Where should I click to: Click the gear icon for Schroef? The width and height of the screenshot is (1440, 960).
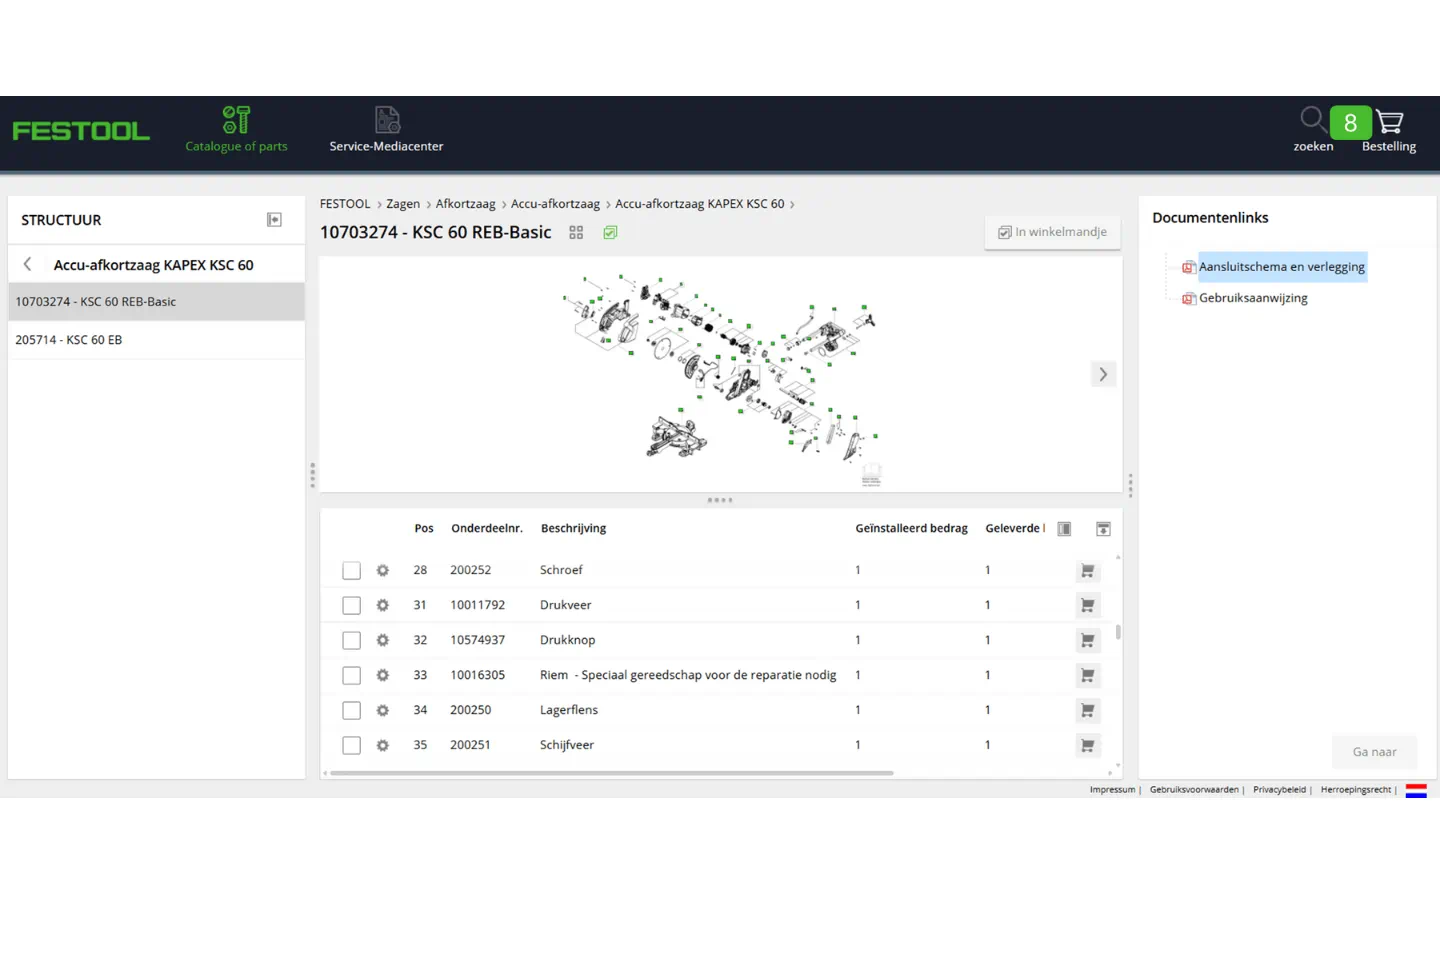click(382, 570)
